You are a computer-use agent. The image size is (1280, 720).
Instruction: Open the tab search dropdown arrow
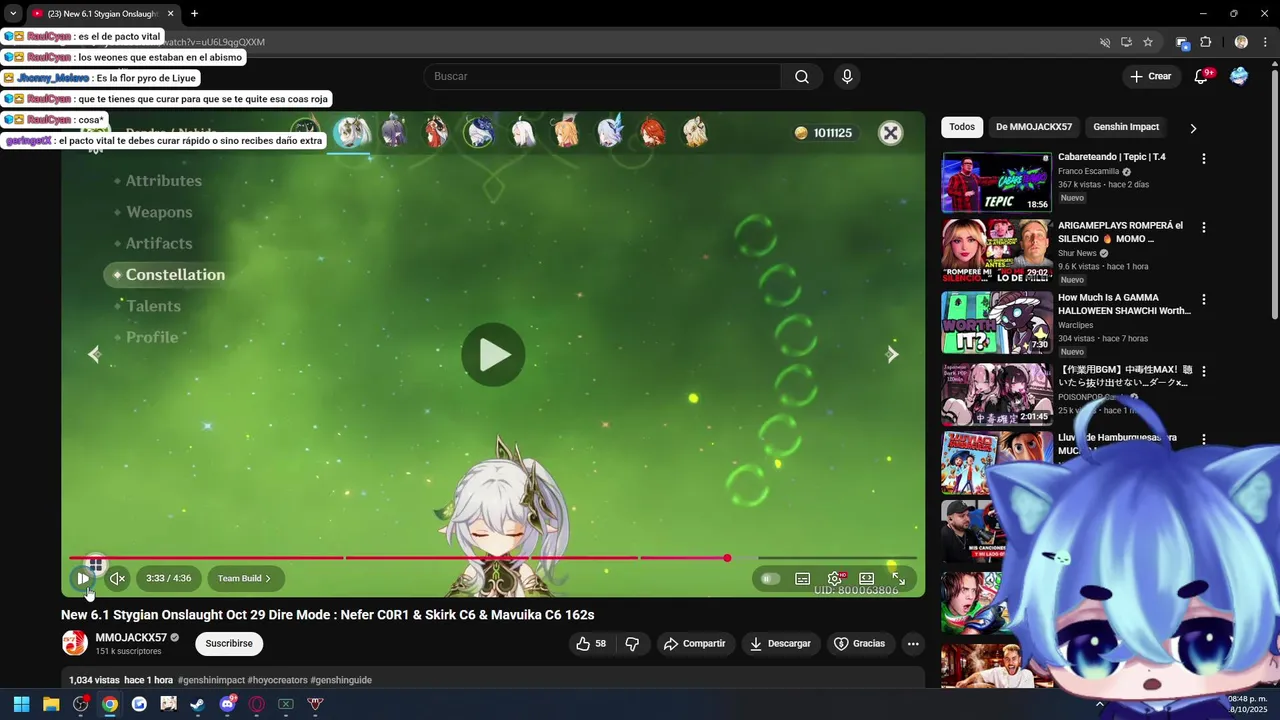click(13, 14)
